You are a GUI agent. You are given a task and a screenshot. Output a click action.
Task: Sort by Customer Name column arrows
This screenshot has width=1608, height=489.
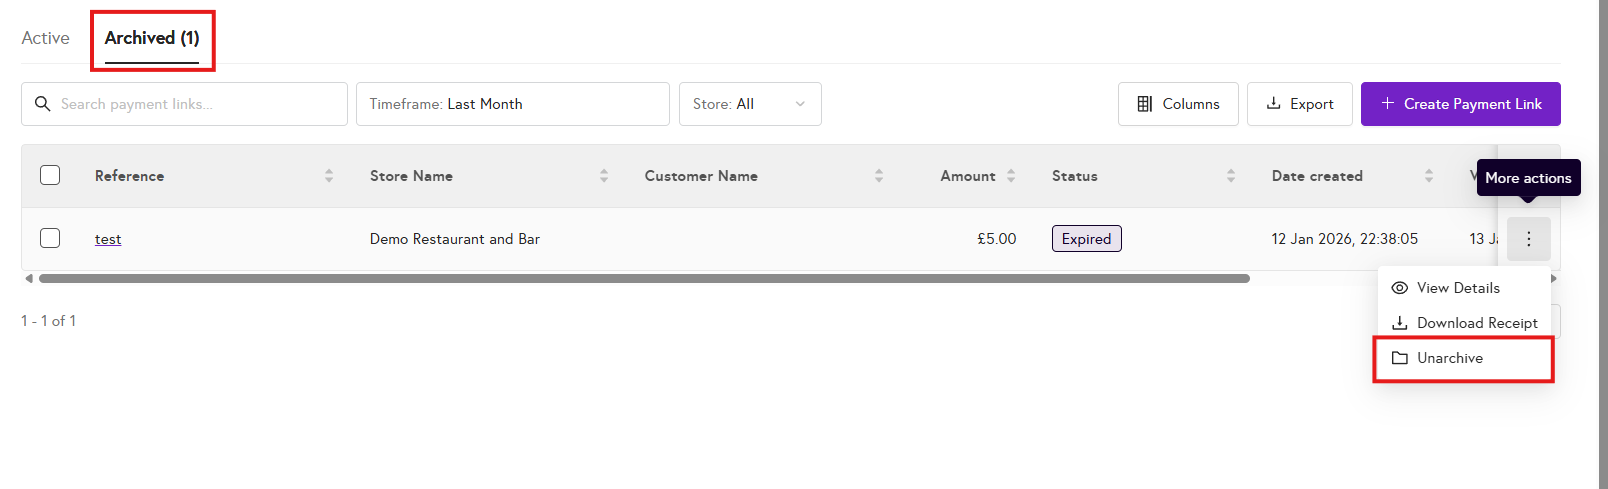click(x=879, y=176)
